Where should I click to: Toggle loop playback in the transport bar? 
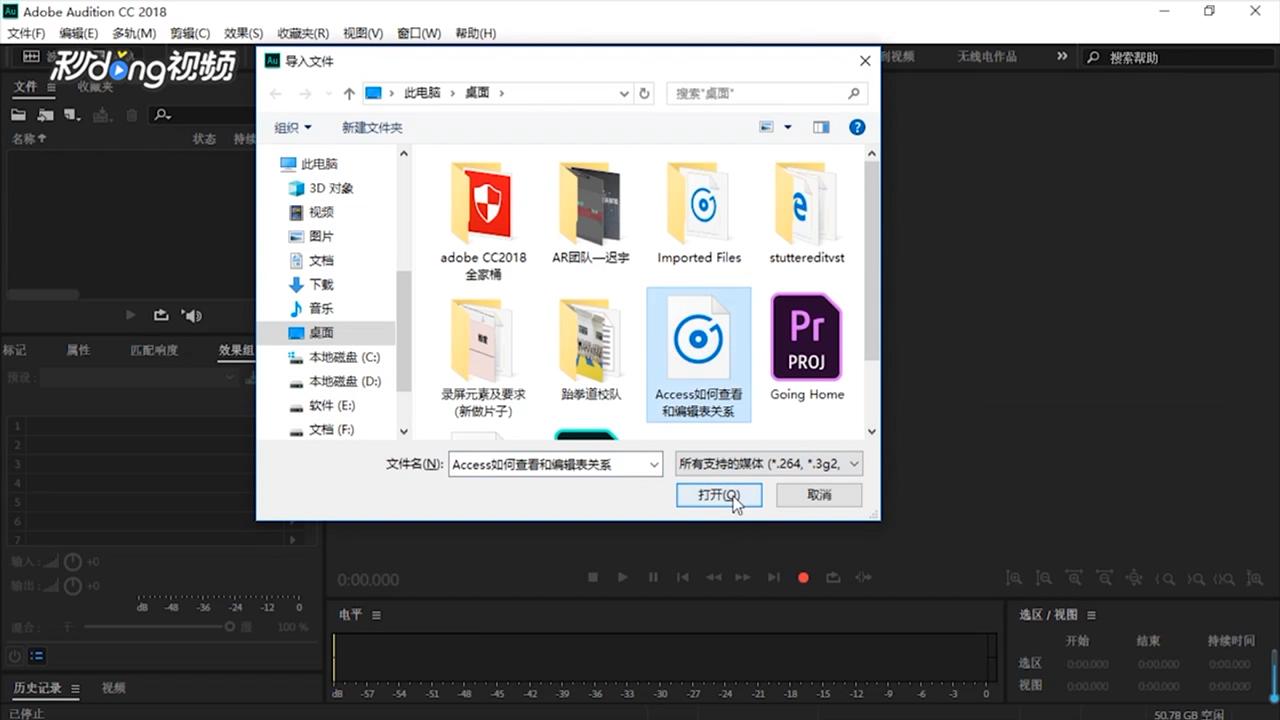[x=833, y=577]
